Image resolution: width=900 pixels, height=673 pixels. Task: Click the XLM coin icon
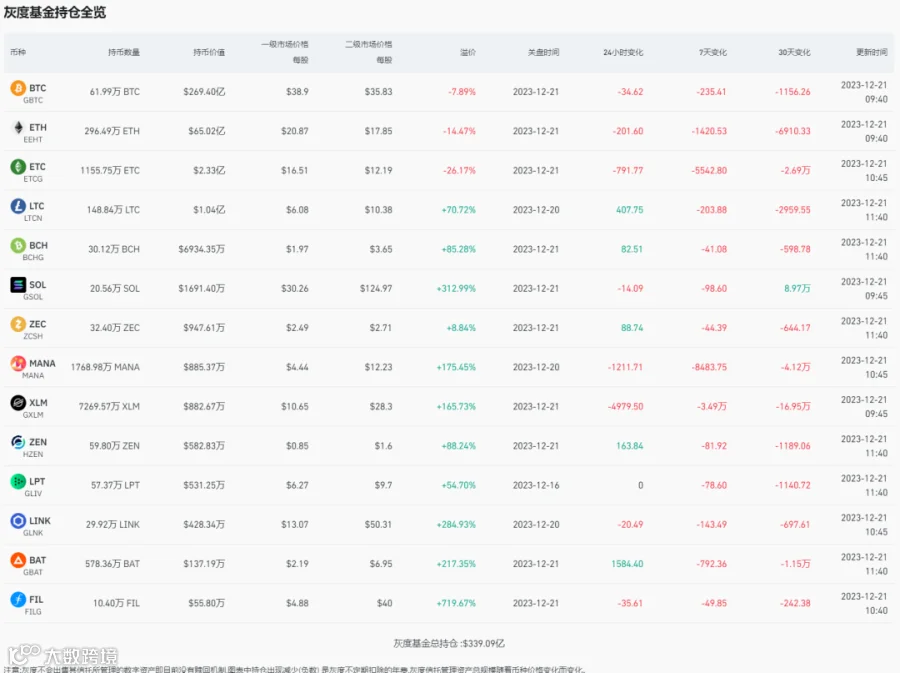pos(18,403)
